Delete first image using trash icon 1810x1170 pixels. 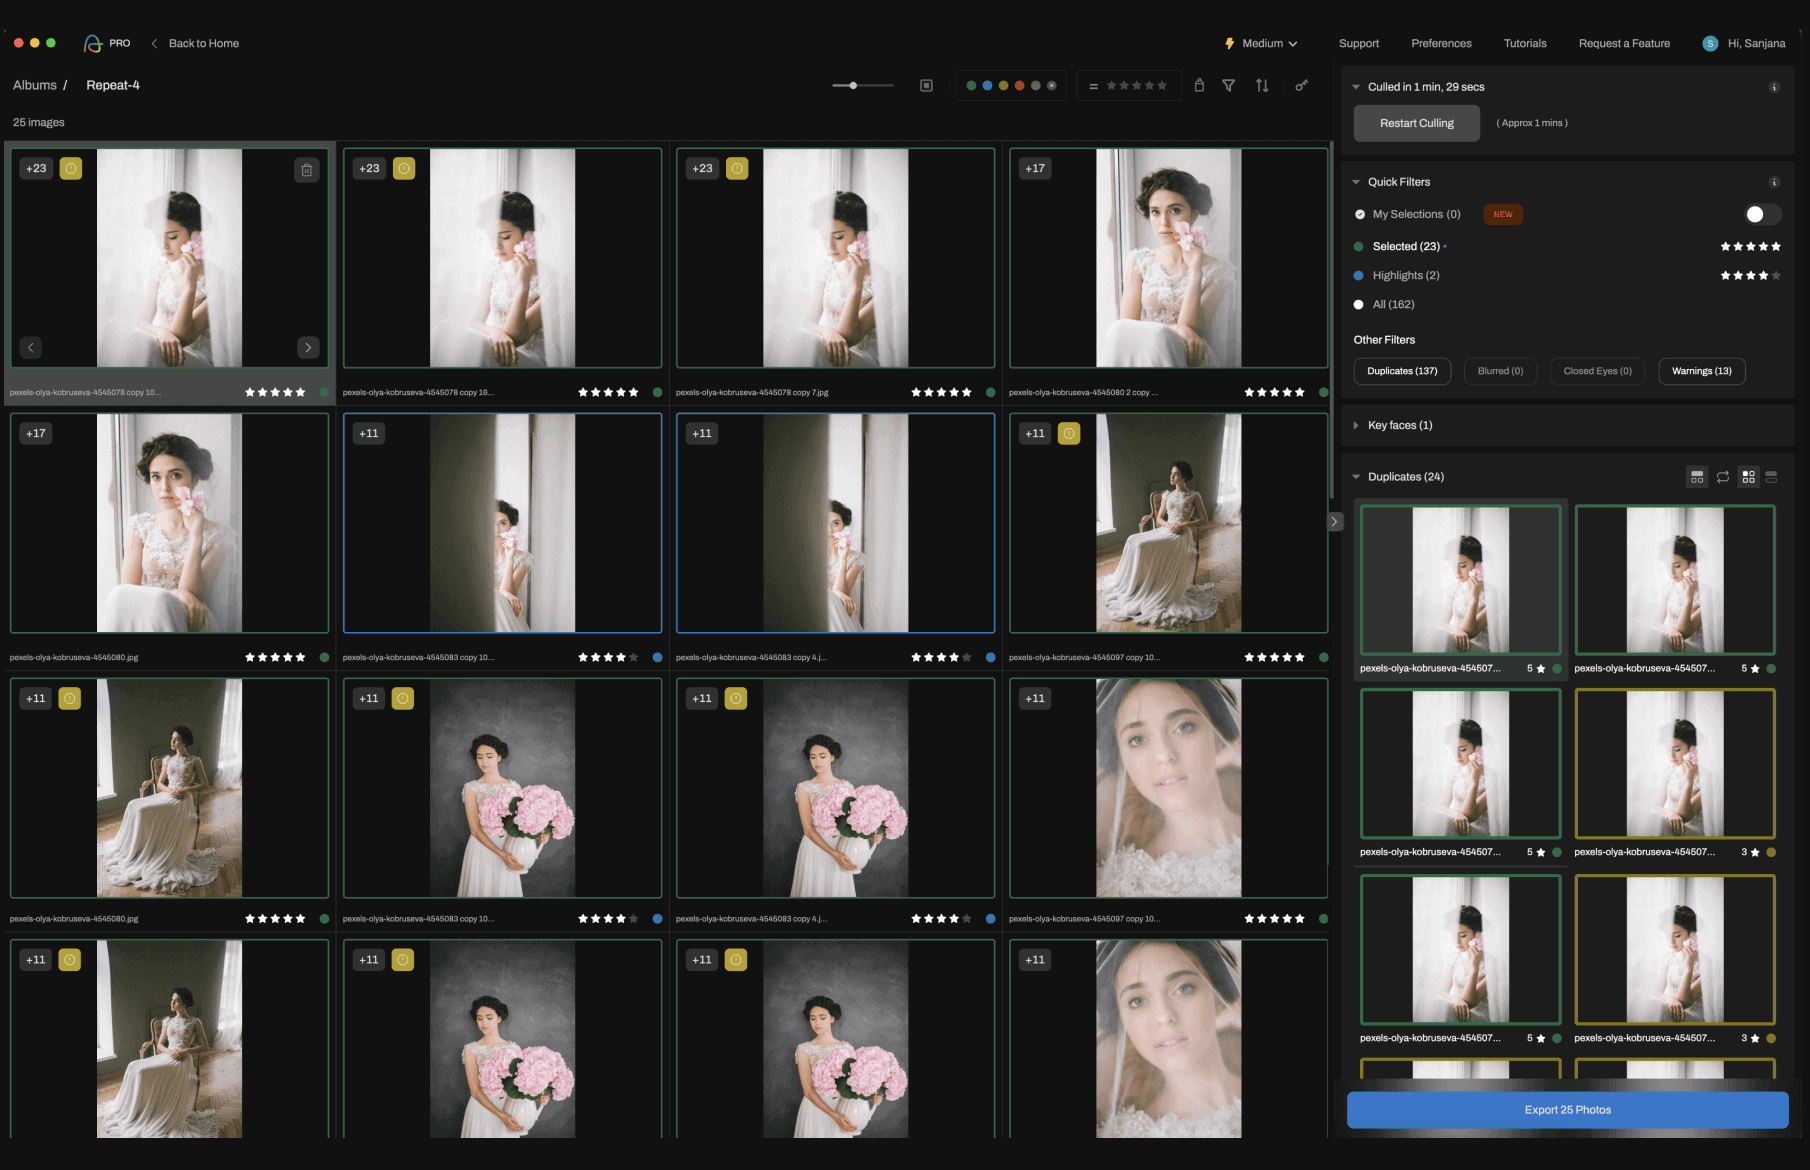[307, 170]
